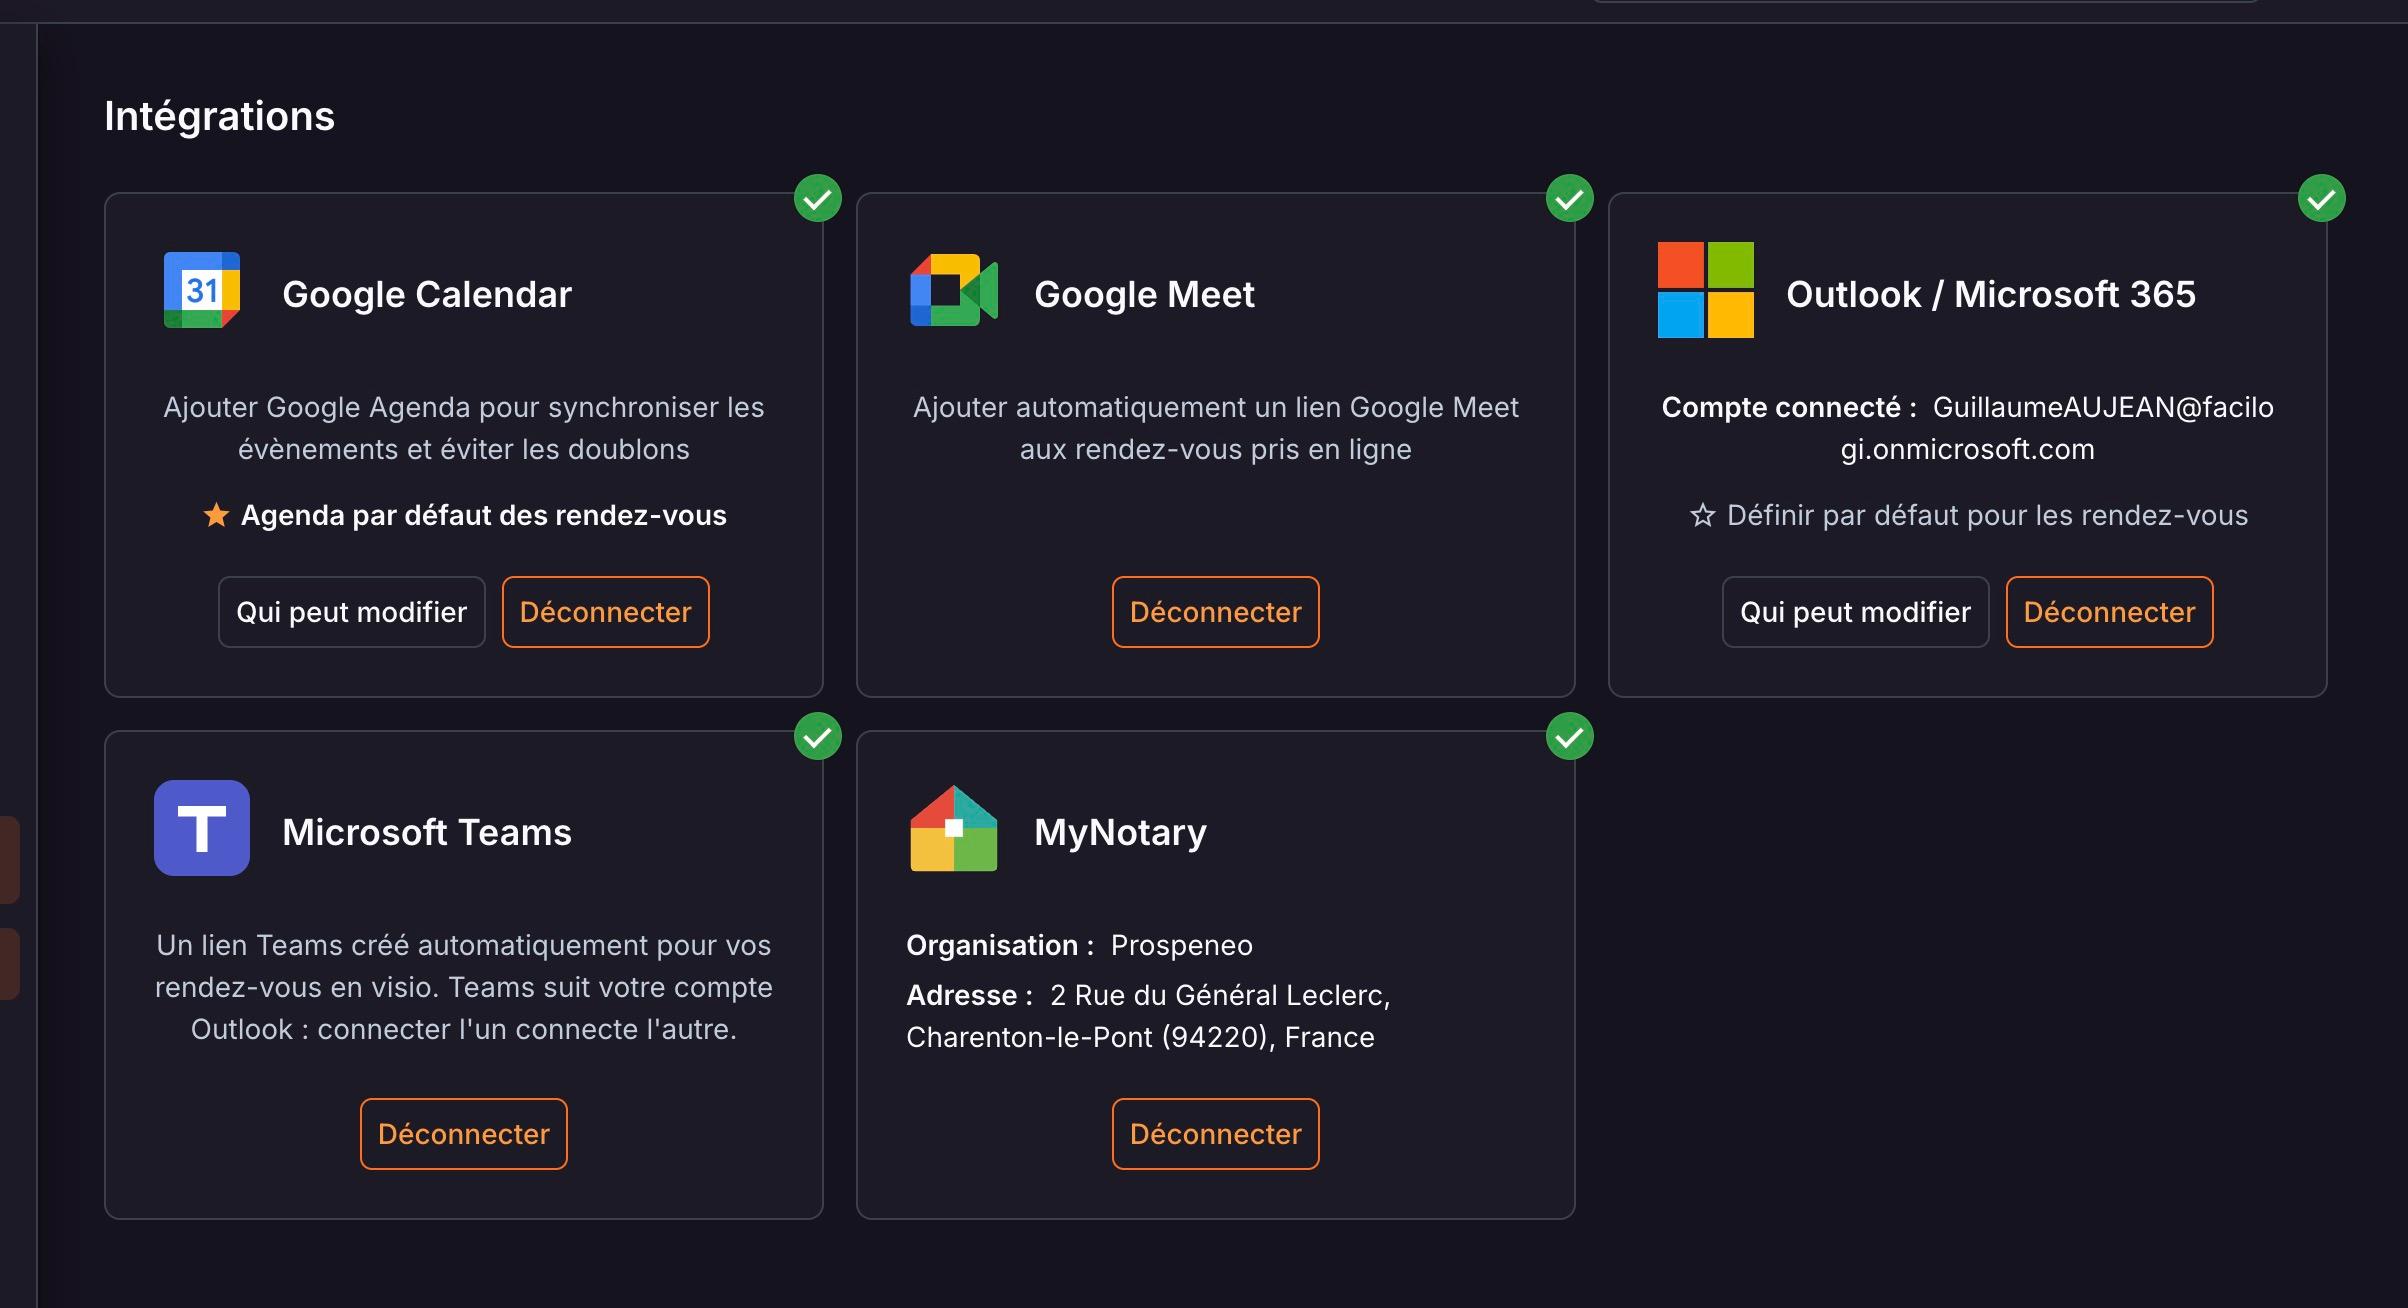Viewport: 2408px width, 1308px height.
Task: Disconnect the MyNotary integration
Action: pyautogui.click(x=1216, y=1134)
